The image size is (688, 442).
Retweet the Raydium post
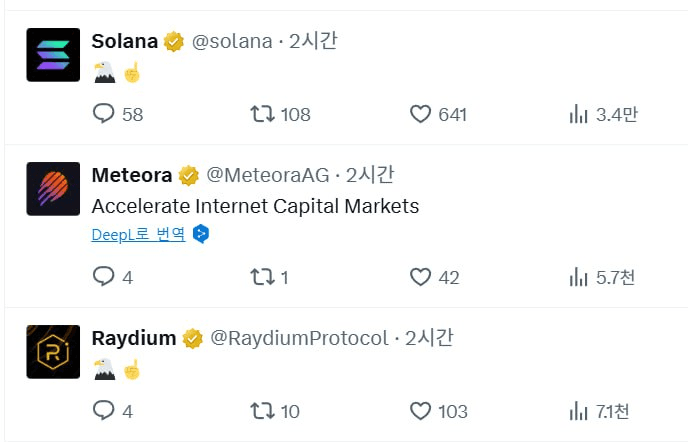262,411
